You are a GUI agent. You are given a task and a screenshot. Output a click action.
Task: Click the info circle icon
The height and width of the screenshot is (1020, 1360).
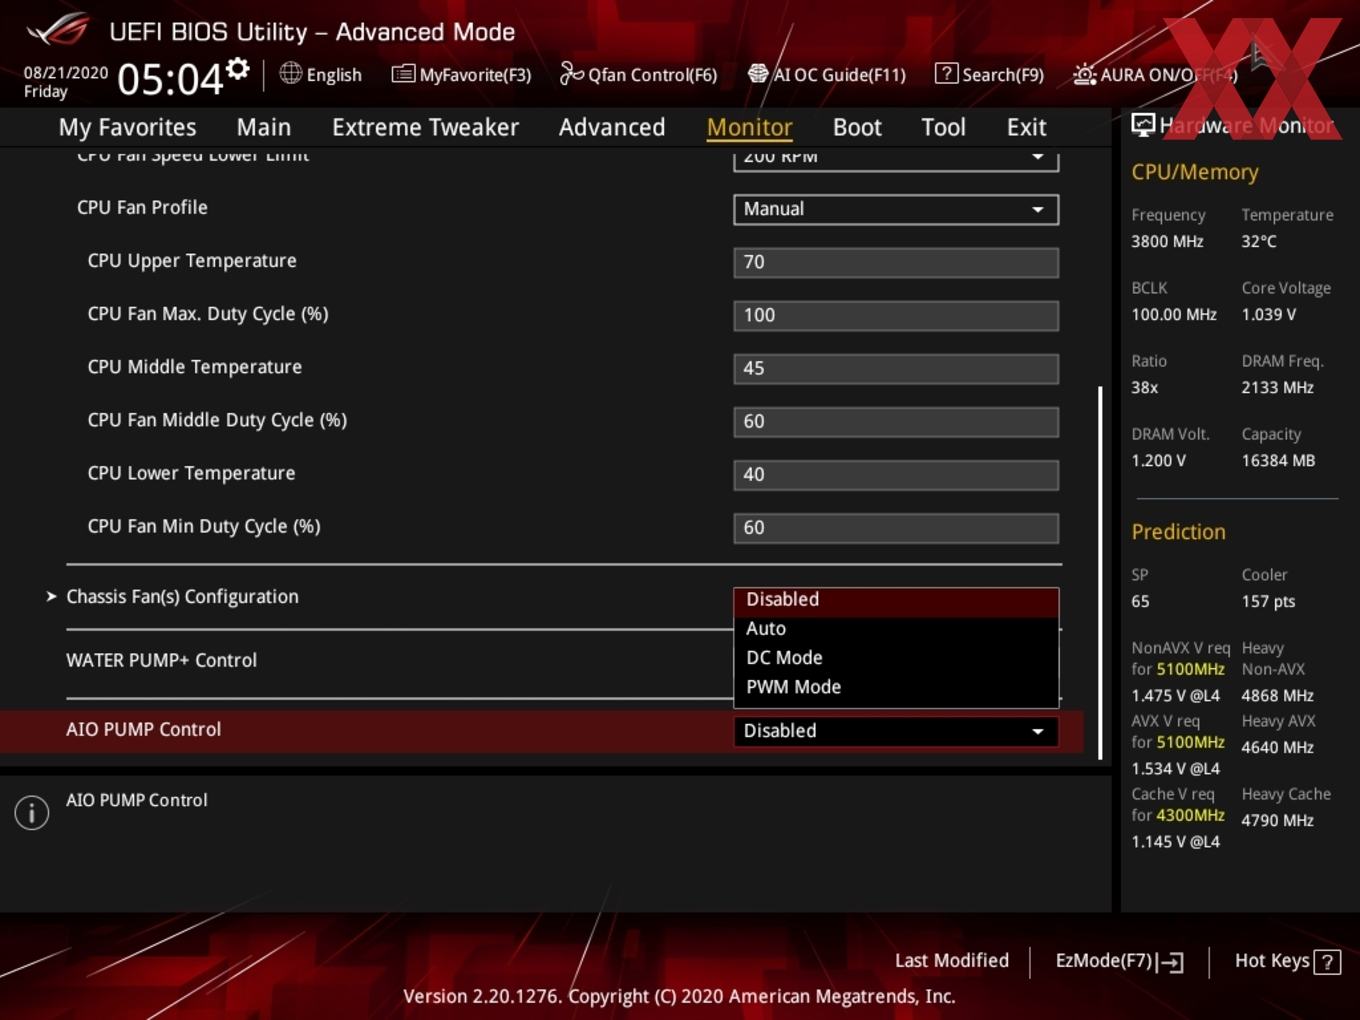point(32,813)
